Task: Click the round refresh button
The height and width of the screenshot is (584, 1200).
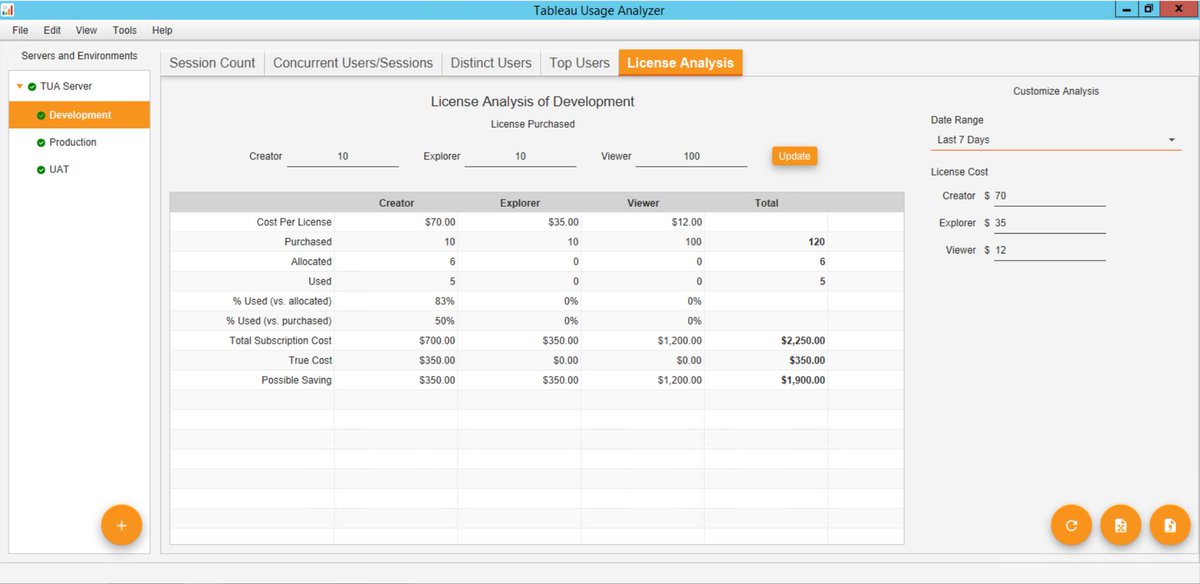Action: point(1071,525)
